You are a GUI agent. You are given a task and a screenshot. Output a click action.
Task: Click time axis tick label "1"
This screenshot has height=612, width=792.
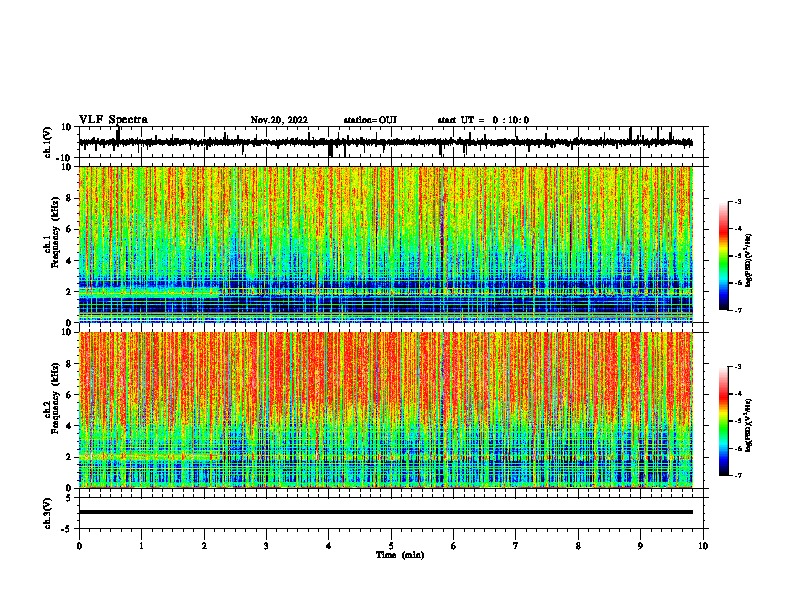[141, 546]
